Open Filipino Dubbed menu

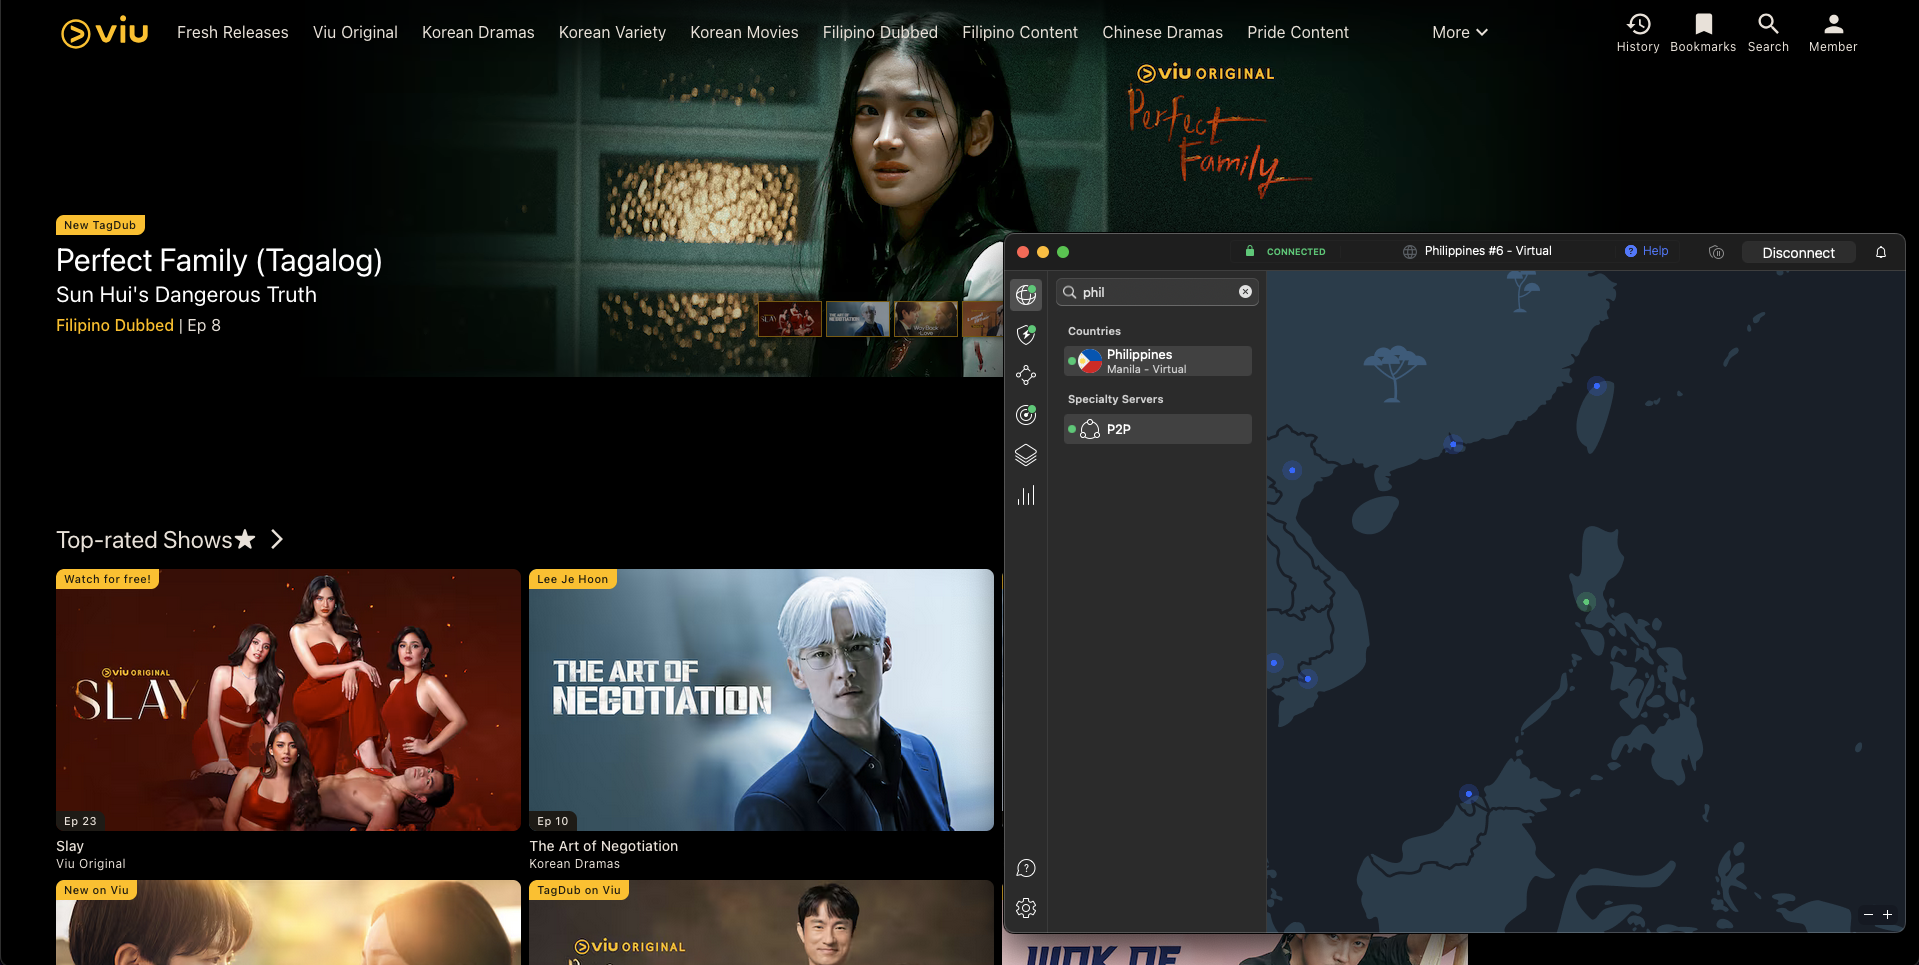click(880, 32)
